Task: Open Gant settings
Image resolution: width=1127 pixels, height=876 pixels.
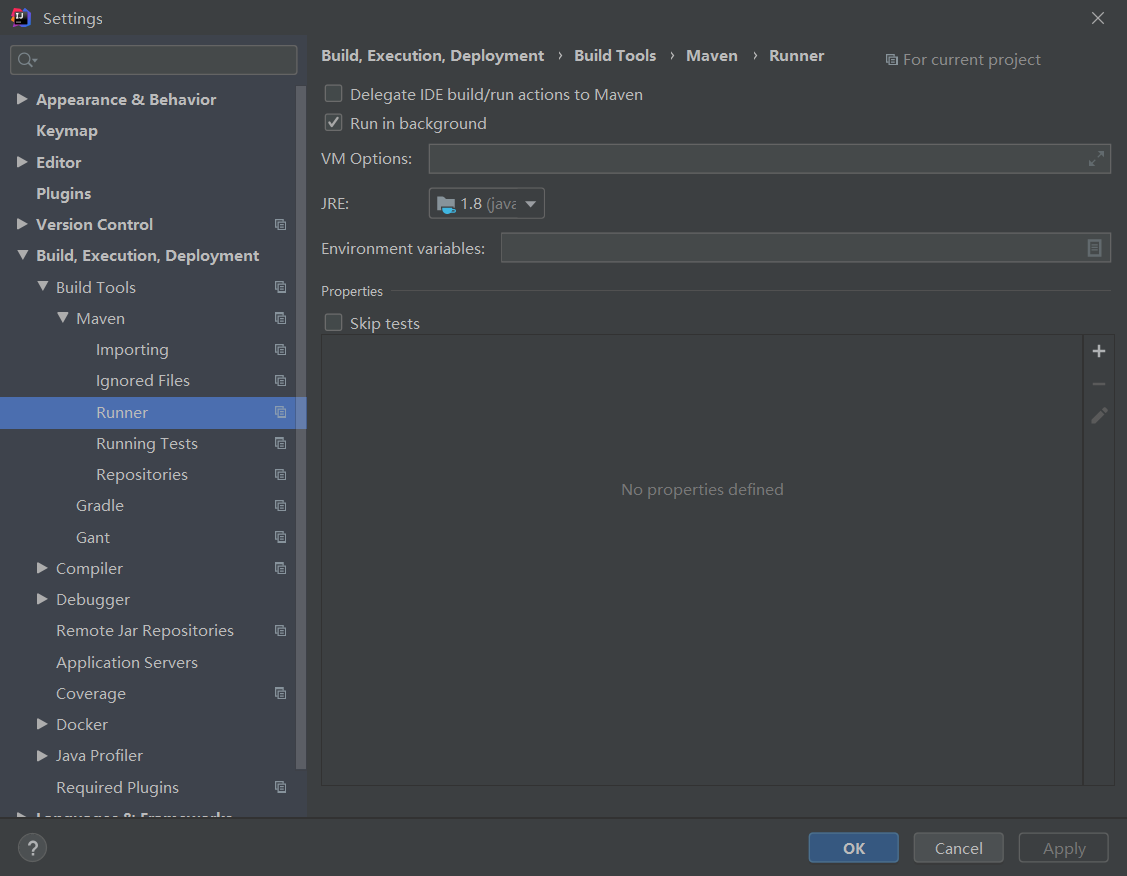Action: click(x=93, y=538)
